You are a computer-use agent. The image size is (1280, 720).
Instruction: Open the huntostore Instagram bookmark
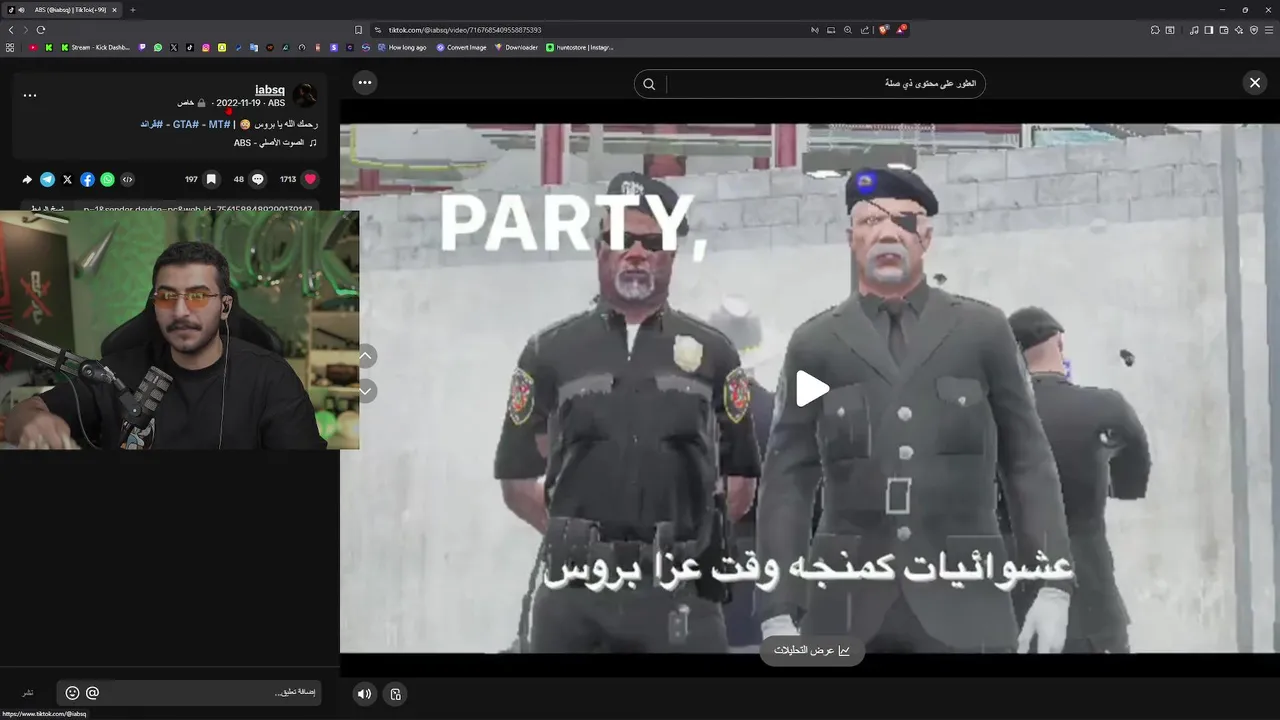click(580, 47)
